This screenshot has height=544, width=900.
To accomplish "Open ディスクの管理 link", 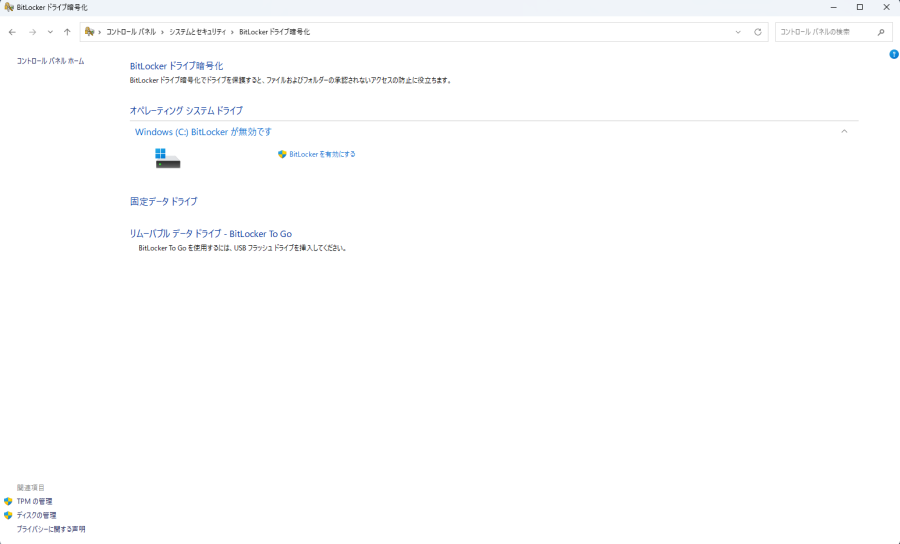I will pyautogui.click(x=36, y=515).
